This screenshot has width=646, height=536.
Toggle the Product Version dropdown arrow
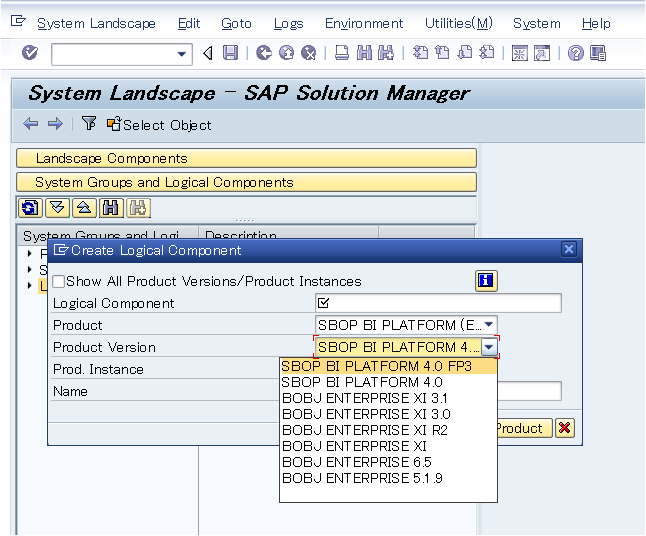(x=489, y=347)
